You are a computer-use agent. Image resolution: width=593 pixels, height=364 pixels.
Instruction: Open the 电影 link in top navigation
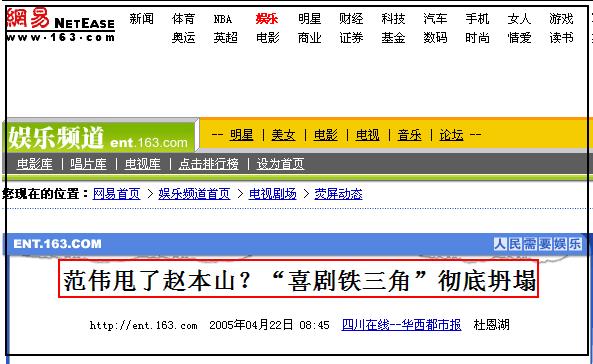click(x=267, y=37)
